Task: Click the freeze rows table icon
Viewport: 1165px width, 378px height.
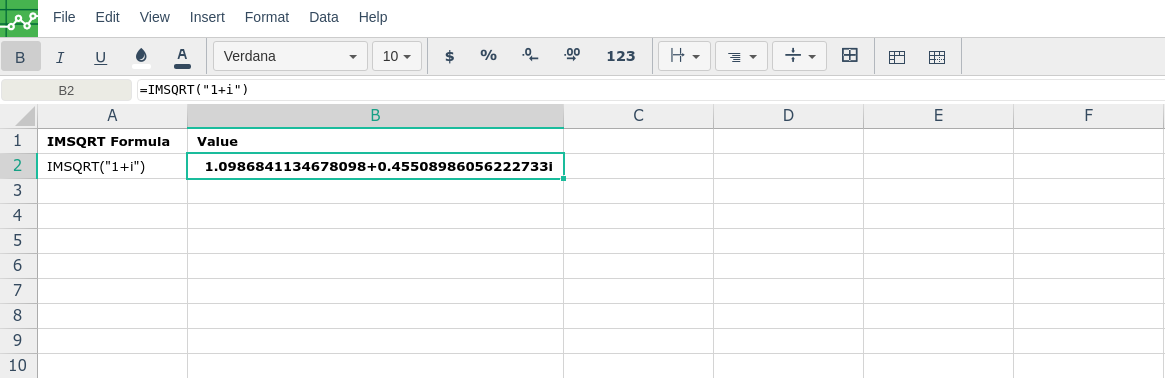Action: click(897, 56)
